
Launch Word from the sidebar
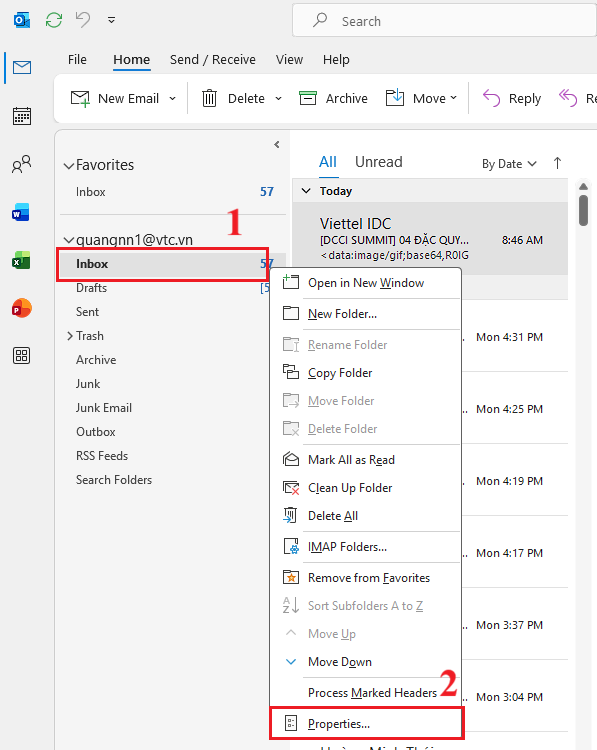click(x=22, y=212)
